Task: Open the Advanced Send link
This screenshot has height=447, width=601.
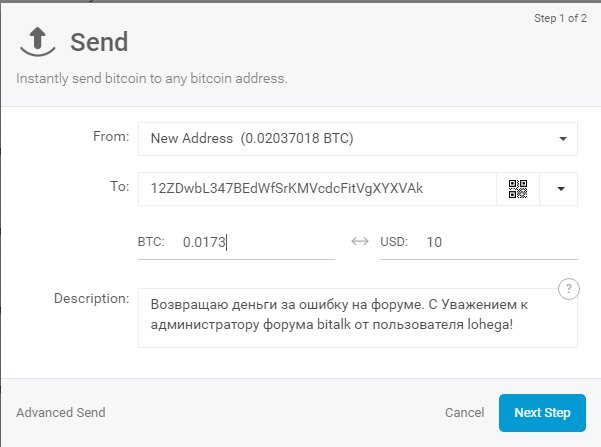Action: tap(61, 412)
